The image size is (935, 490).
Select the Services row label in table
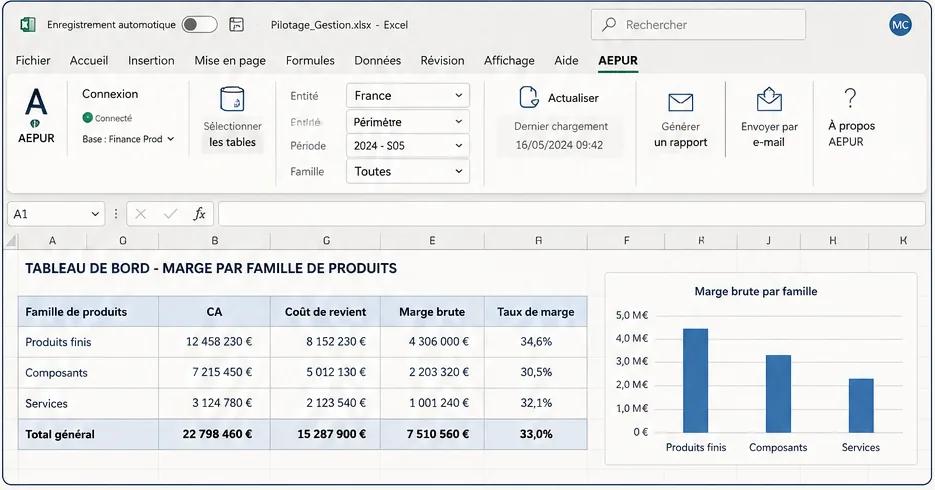pos(46,404)
